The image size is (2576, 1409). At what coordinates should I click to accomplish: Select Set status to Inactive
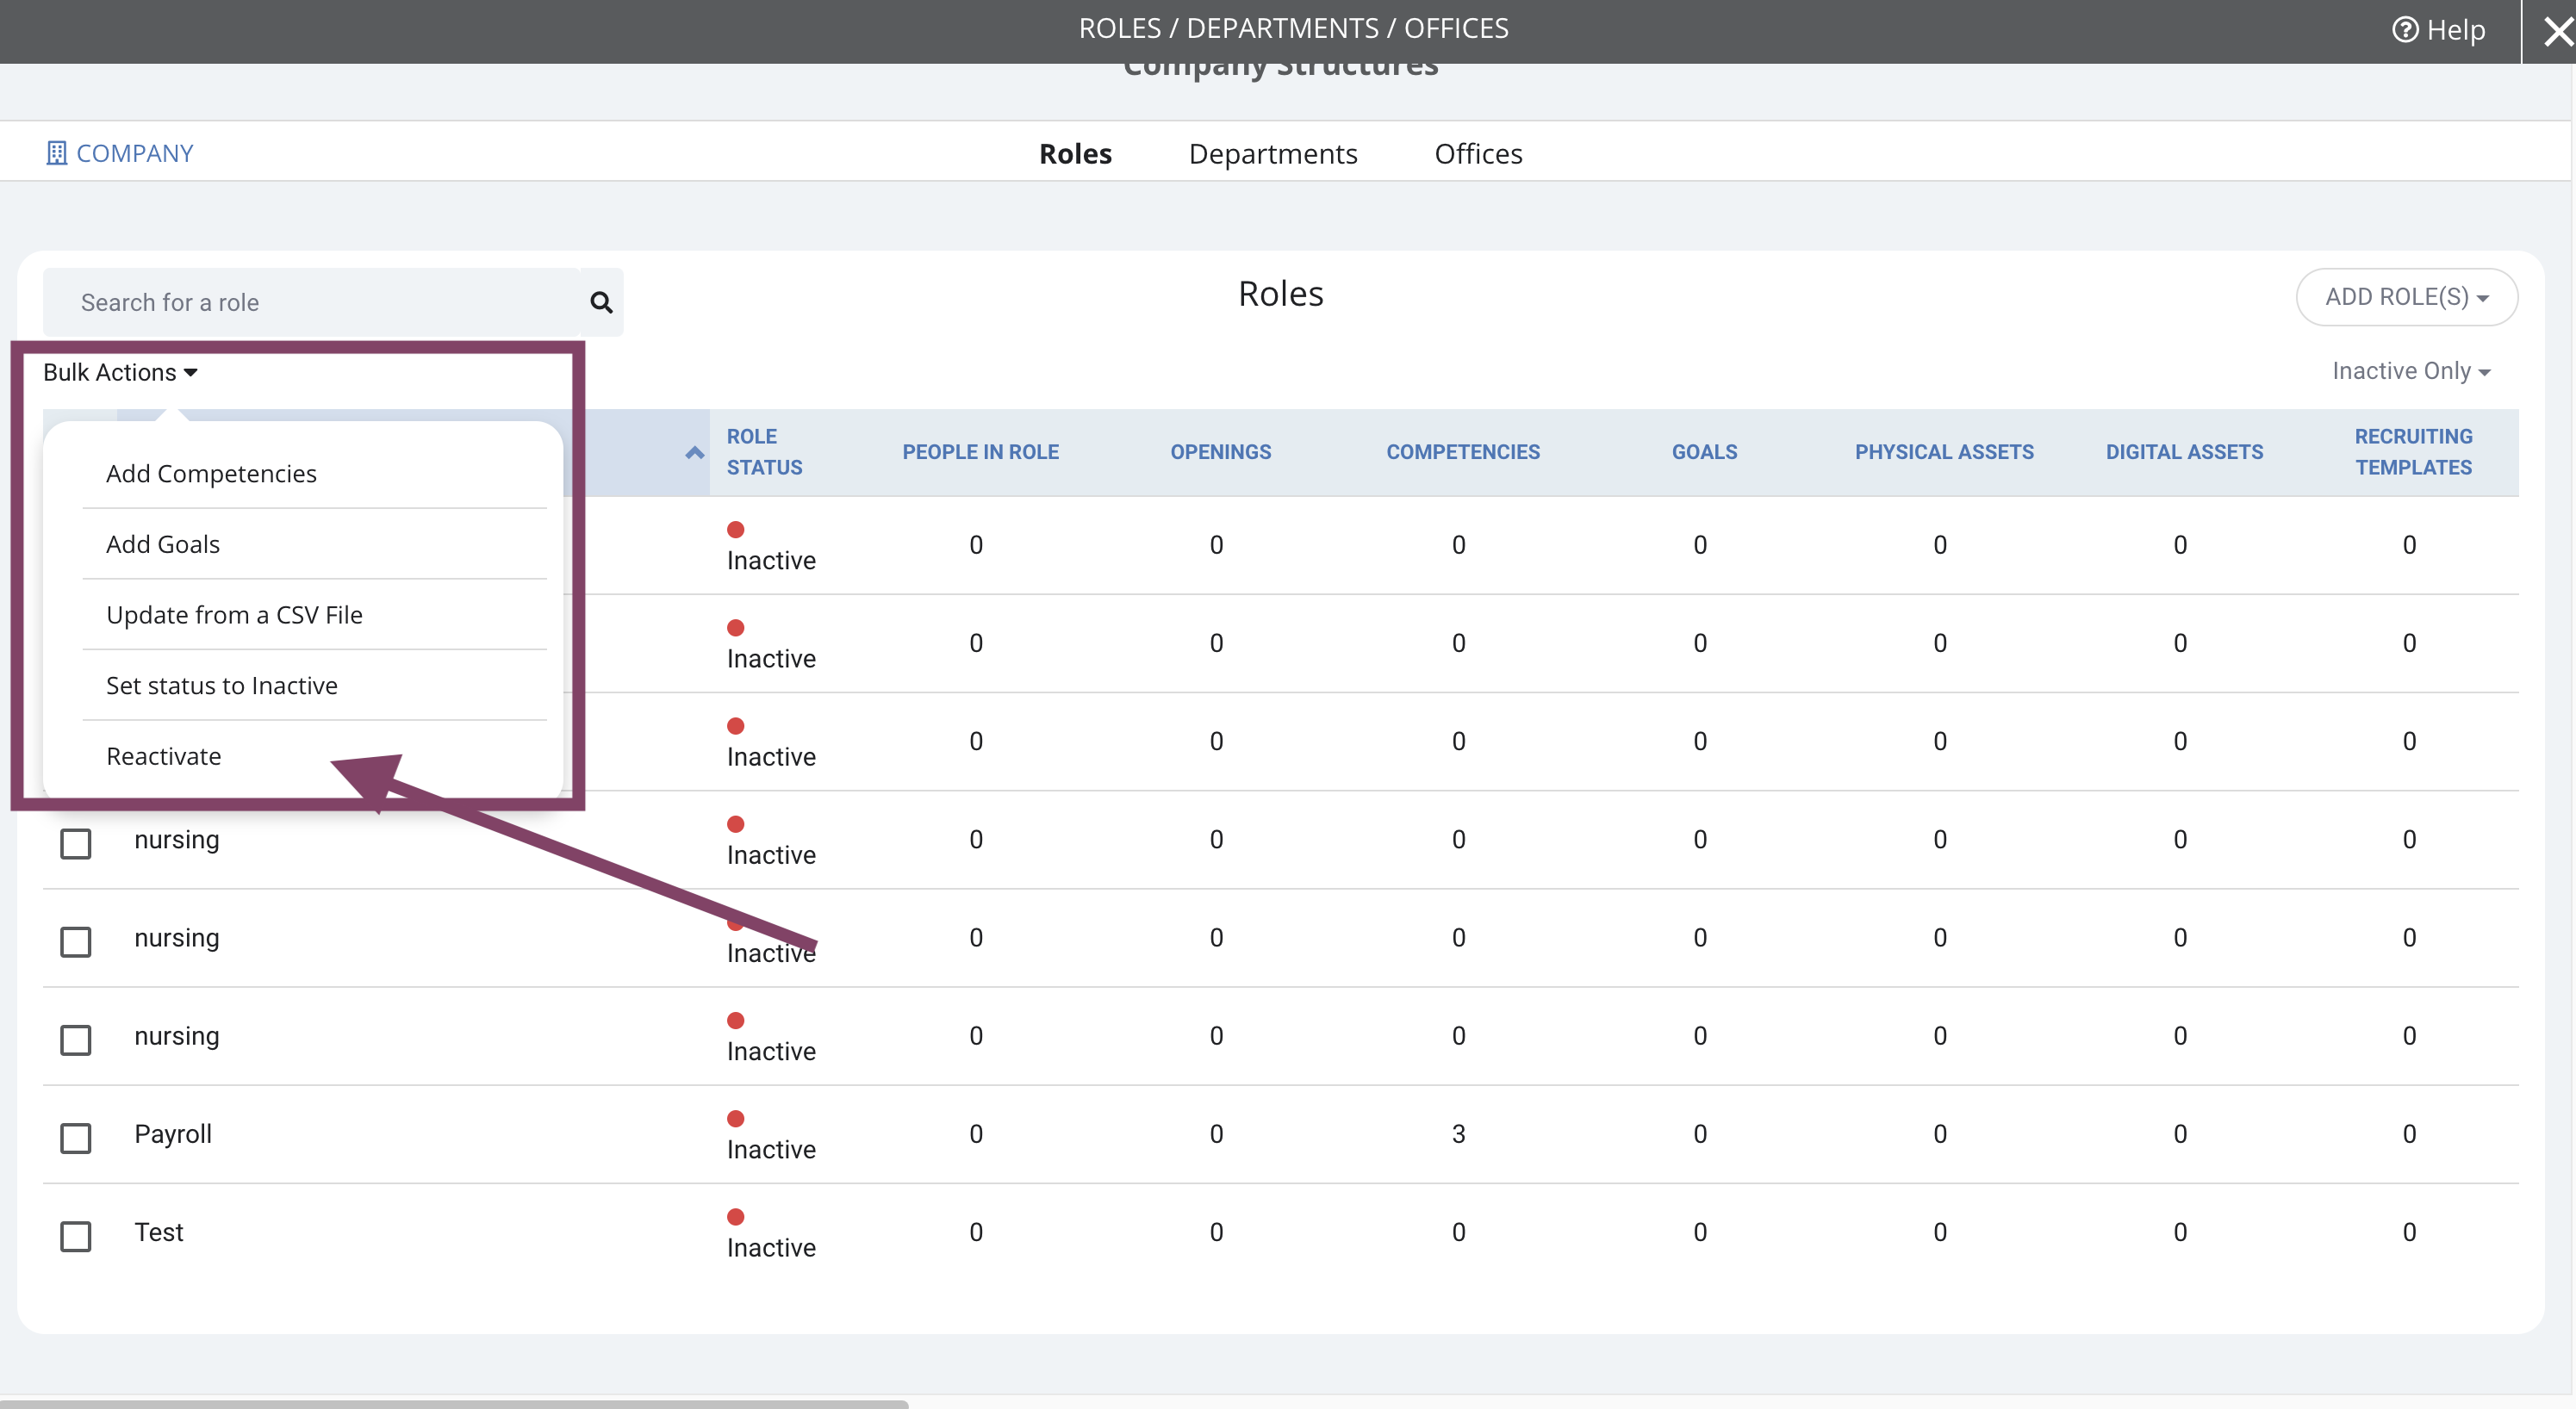click(x=222, y=685)
